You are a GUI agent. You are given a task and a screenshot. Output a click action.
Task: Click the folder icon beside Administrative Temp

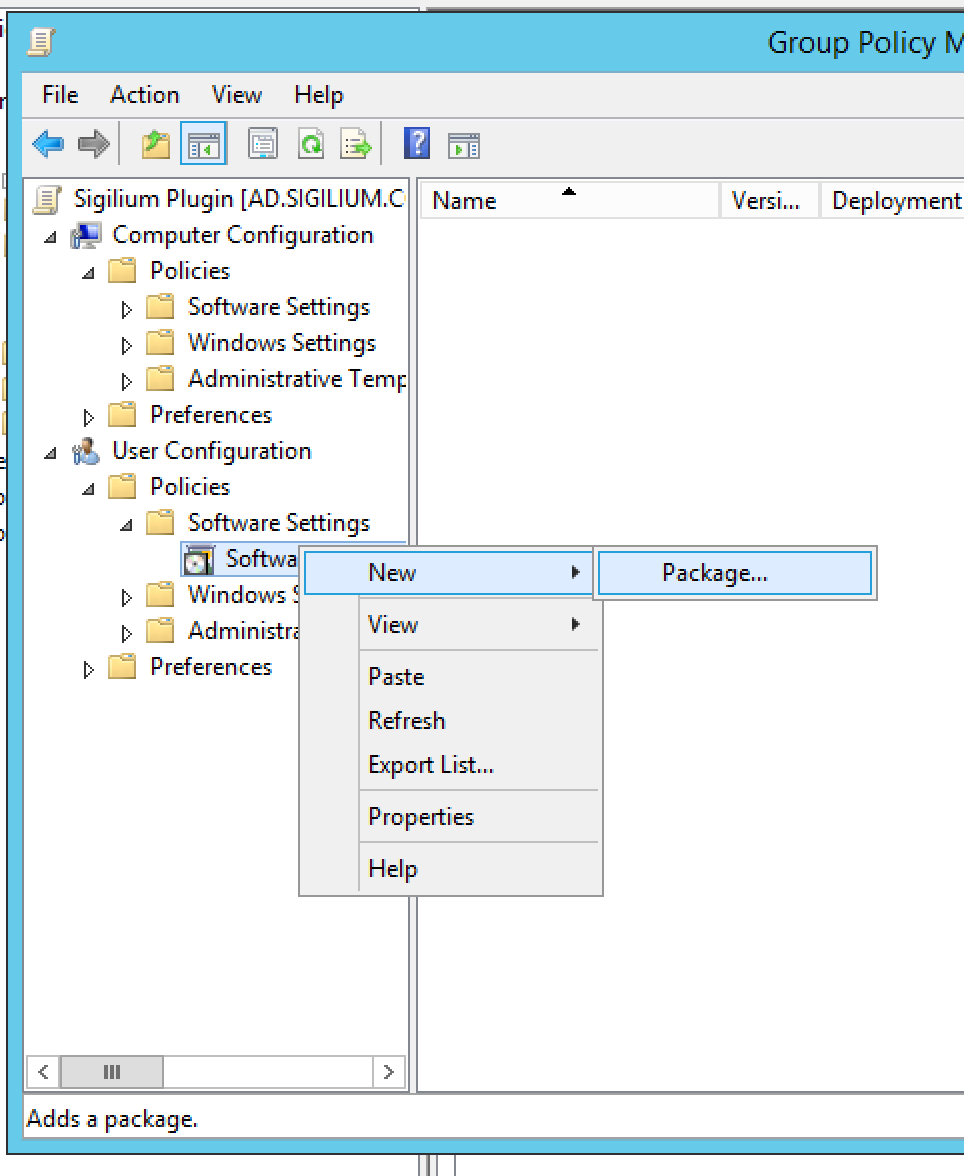point(160,379)
